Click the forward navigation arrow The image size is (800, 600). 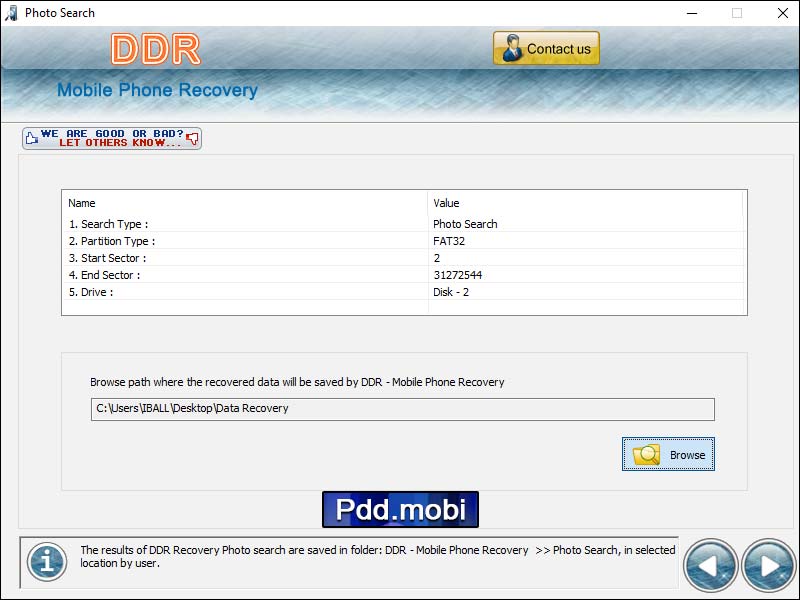point(768,564)
